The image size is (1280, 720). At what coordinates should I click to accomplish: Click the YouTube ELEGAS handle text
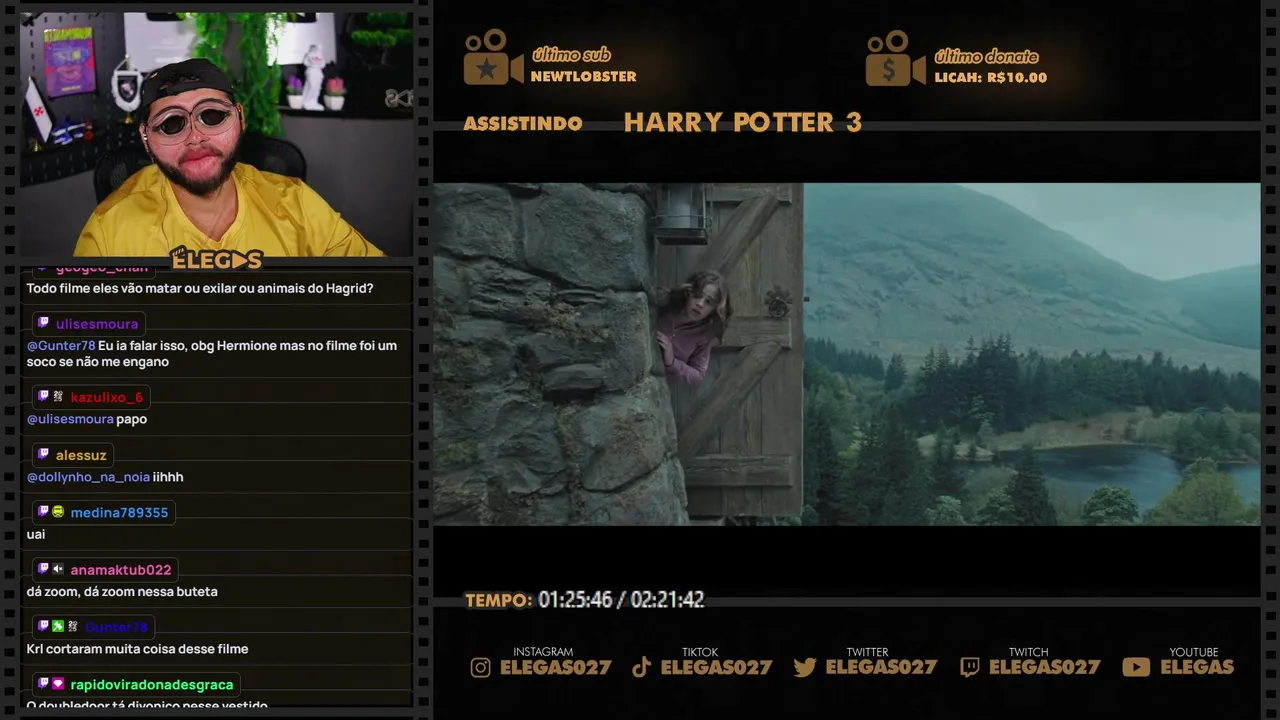(1197, 668)
